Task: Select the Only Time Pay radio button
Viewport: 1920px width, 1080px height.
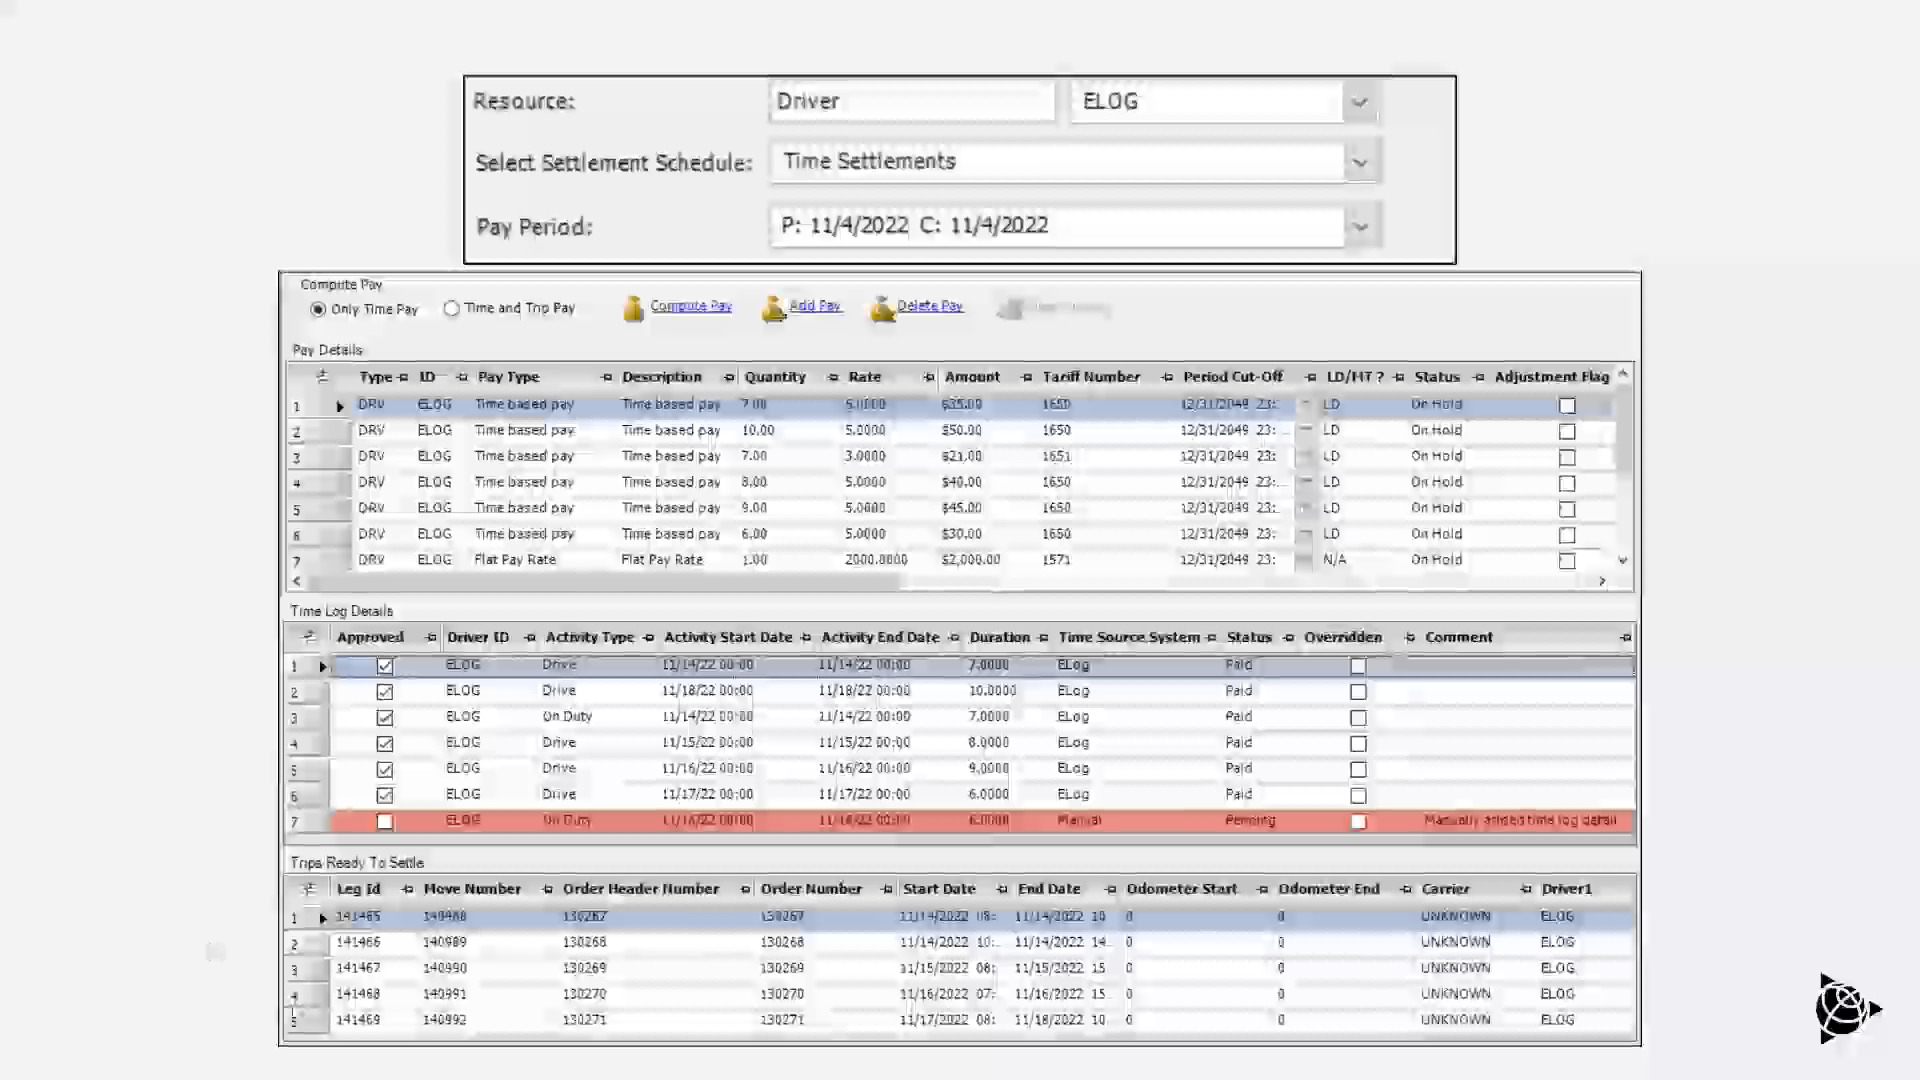Action: (318, 310)
